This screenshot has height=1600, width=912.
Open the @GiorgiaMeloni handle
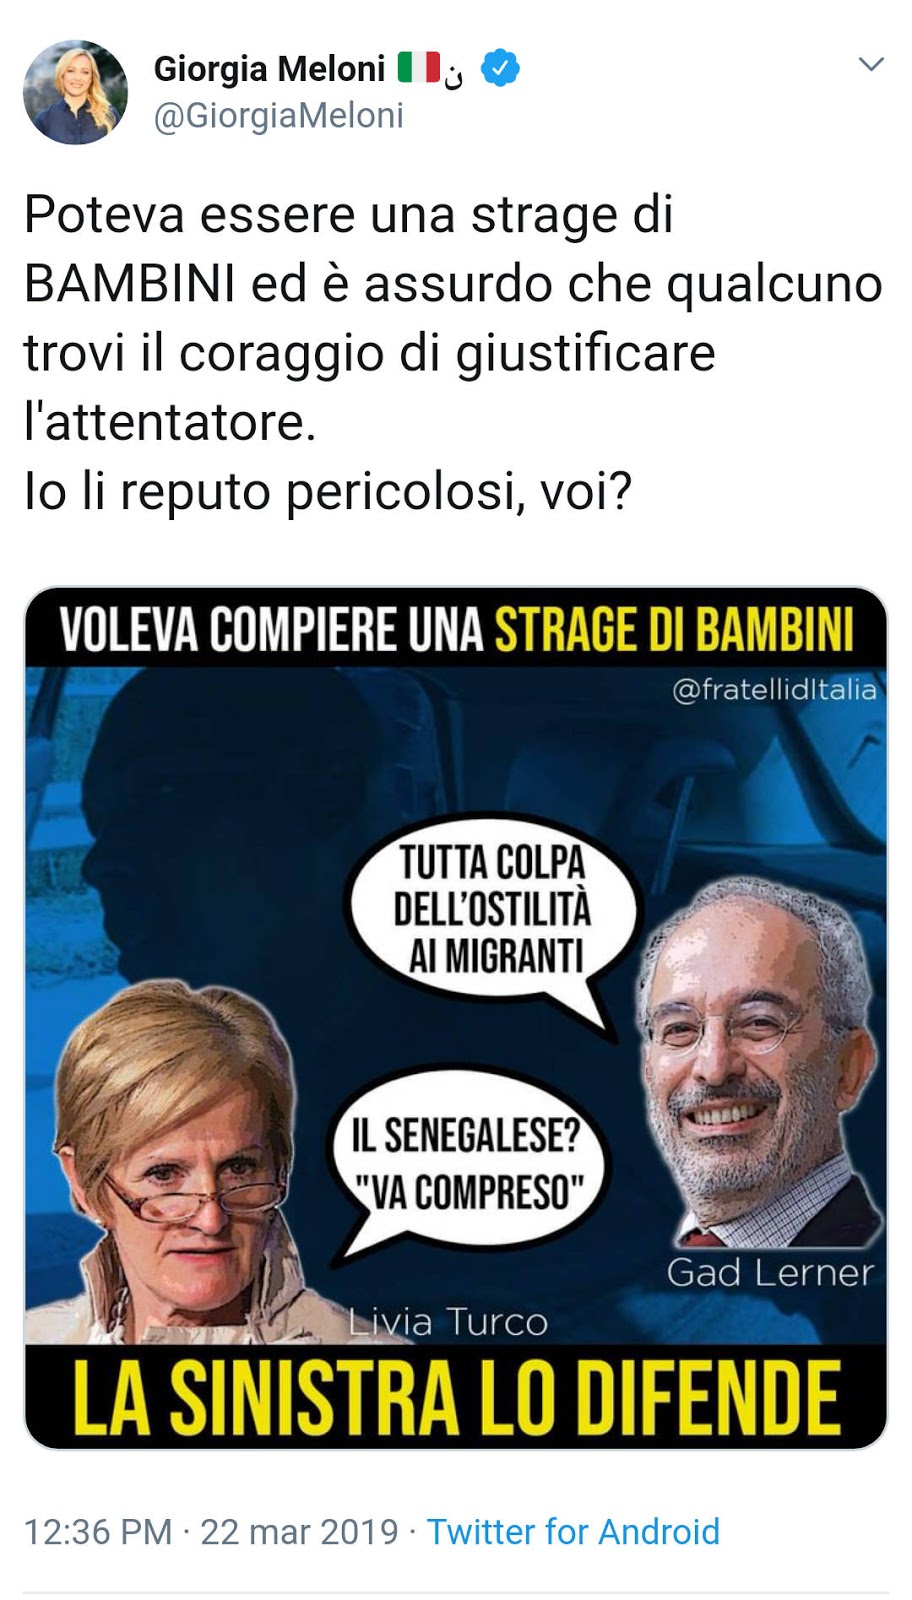tap(278, 116)
